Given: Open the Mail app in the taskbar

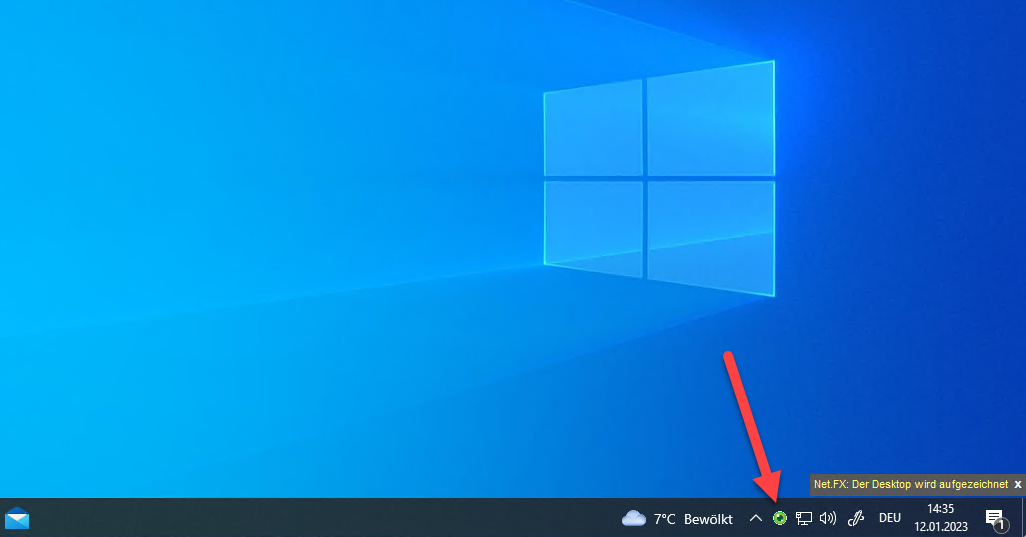Looking at the screenshot, I should (x=17, y=518).
